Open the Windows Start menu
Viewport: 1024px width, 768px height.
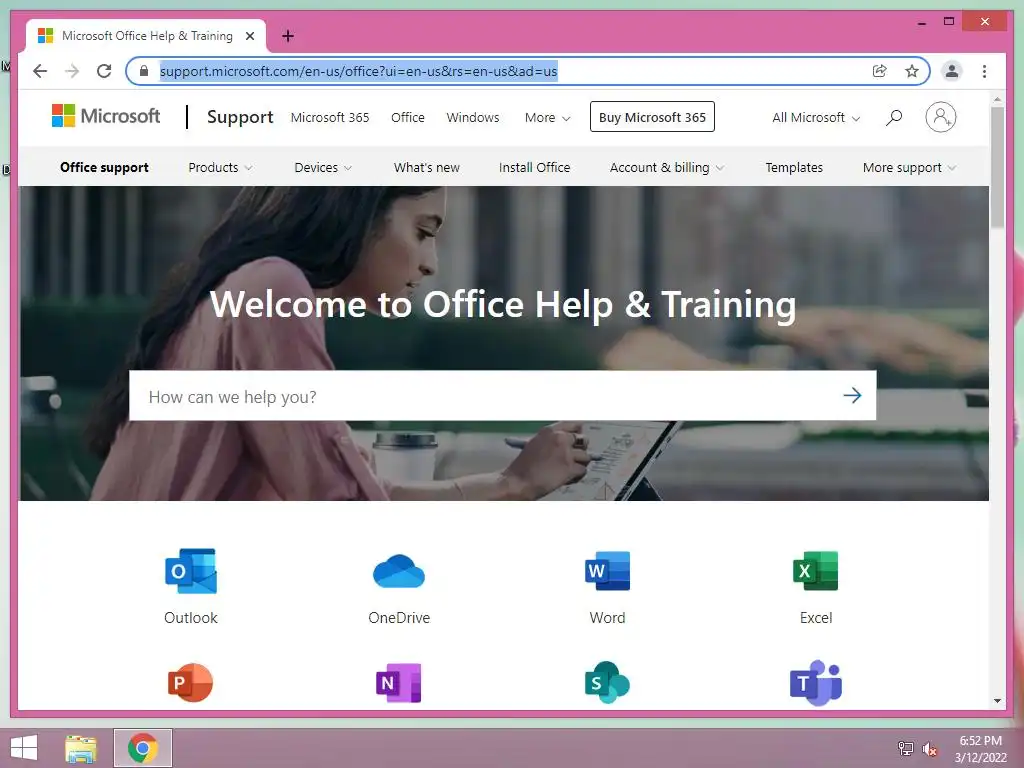click(x=24, y=748)
